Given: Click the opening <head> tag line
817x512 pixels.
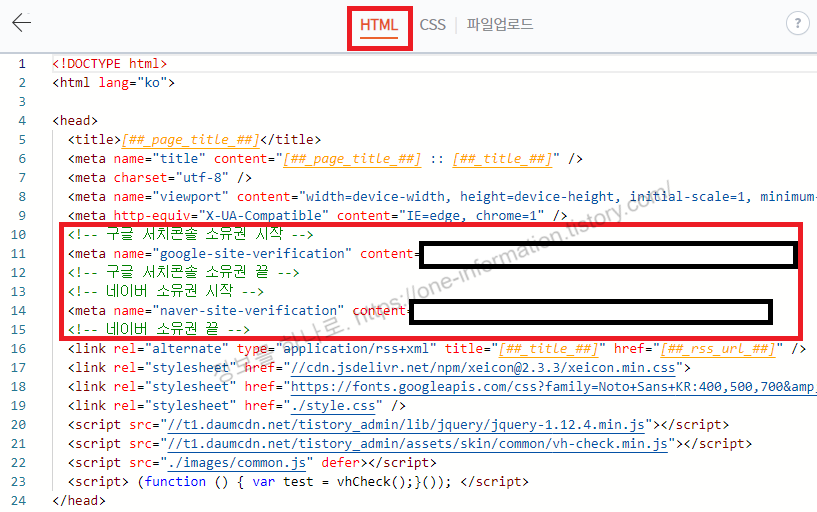Looking at the screenshot, I should pyautogui.click(x=75, y=121).
